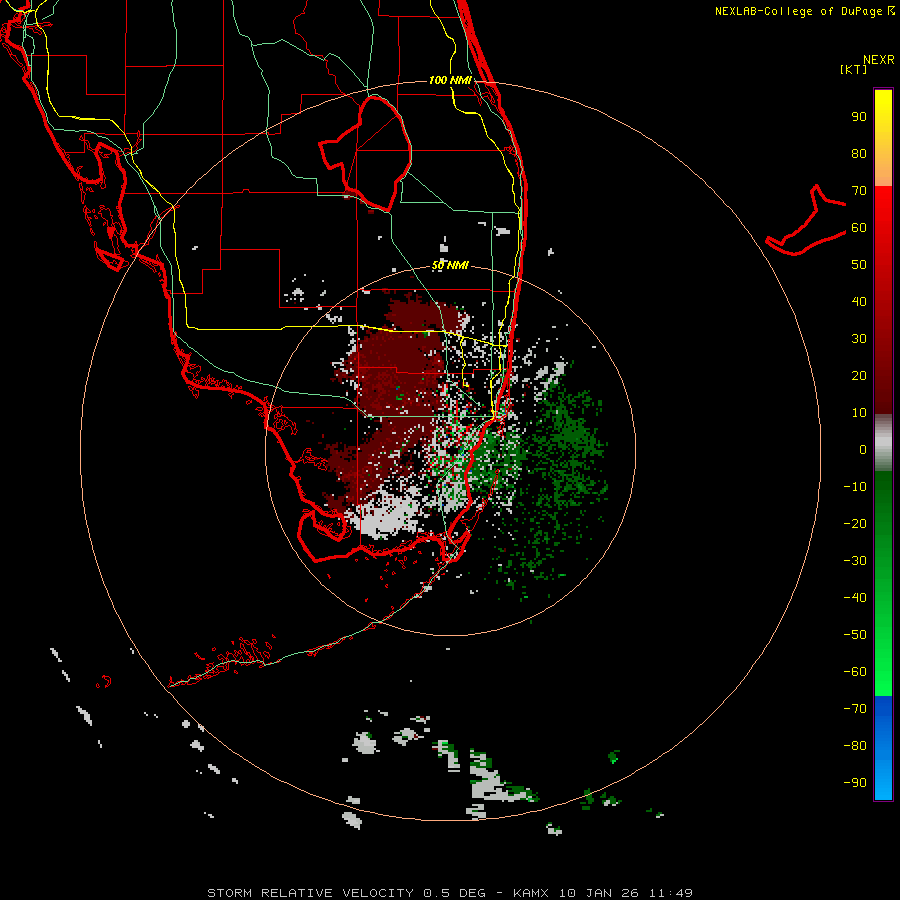Image resolution: width=900 pixels, height=900 pixels.
Task: Click the [KT] units label above color bar
Action: (x=854, y=69)
